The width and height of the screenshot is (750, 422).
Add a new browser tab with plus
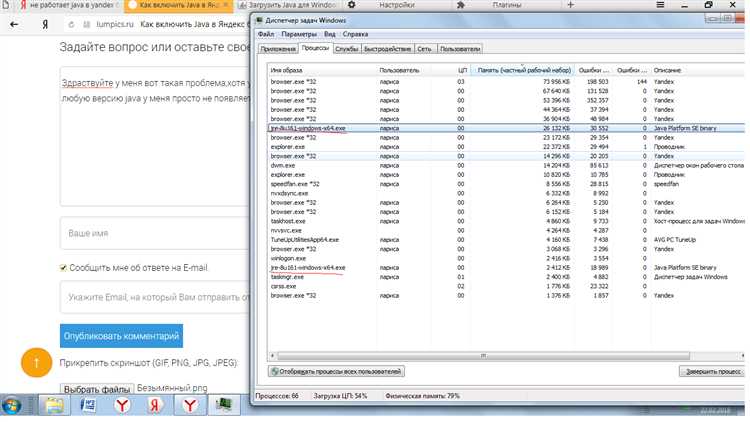570,5
